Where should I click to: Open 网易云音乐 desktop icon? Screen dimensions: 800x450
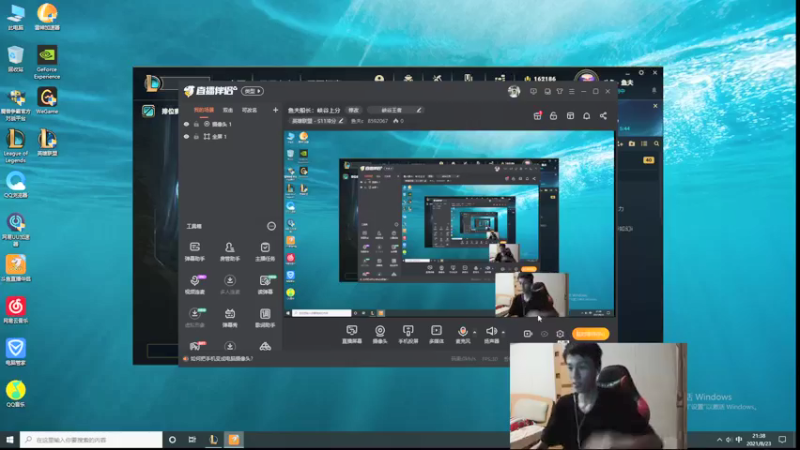[16, 310]
